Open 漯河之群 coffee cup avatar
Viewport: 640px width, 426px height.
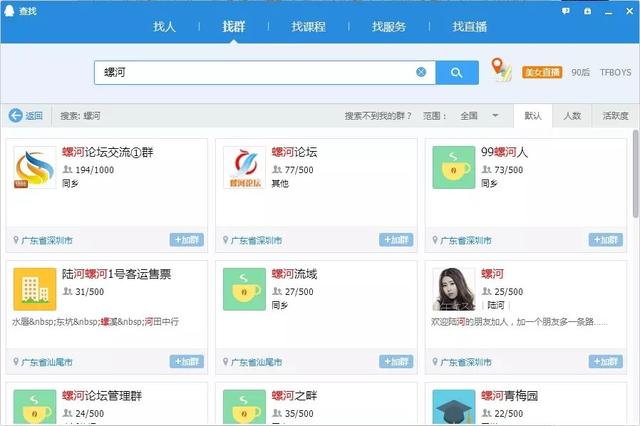click(x=244, y=407)
